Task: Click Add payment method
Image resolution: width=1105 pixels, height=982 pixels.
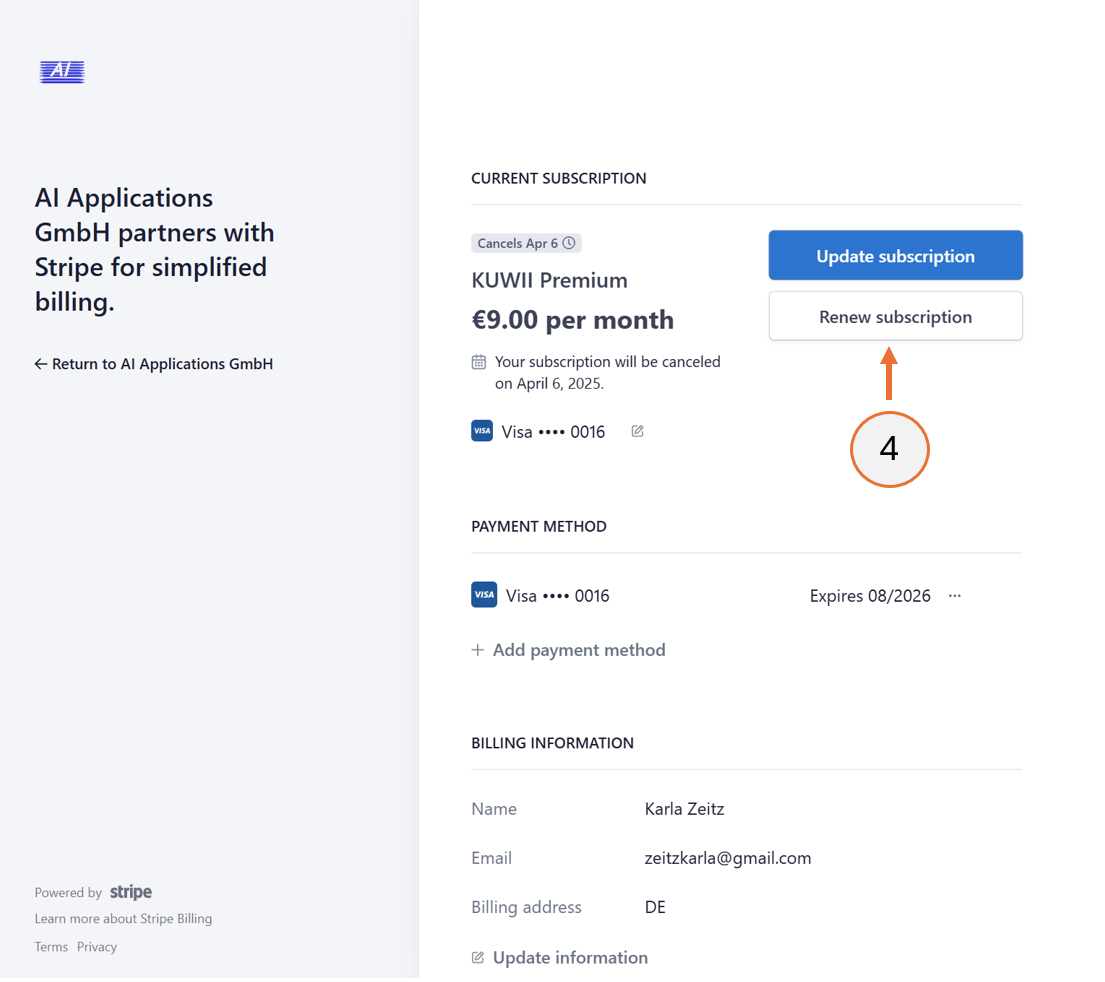Action: (x=579, y=649)
